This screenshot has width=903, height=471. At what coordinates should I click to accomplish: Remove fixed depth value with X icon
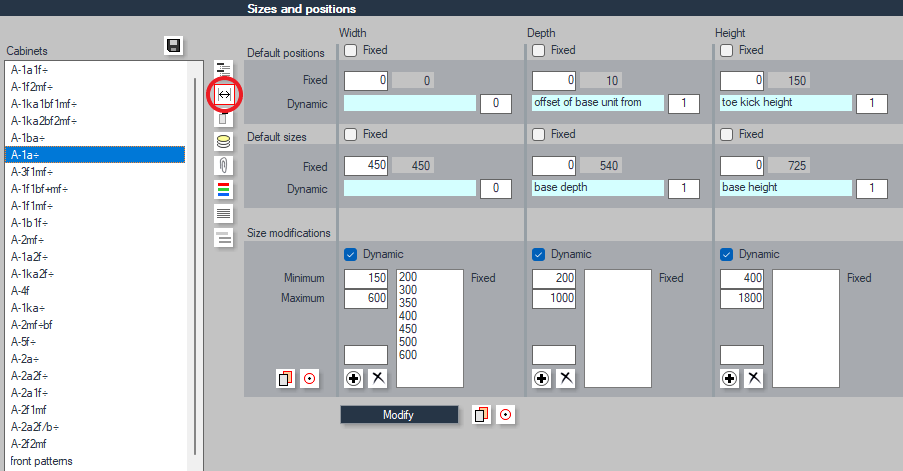[x=566, y=378]
